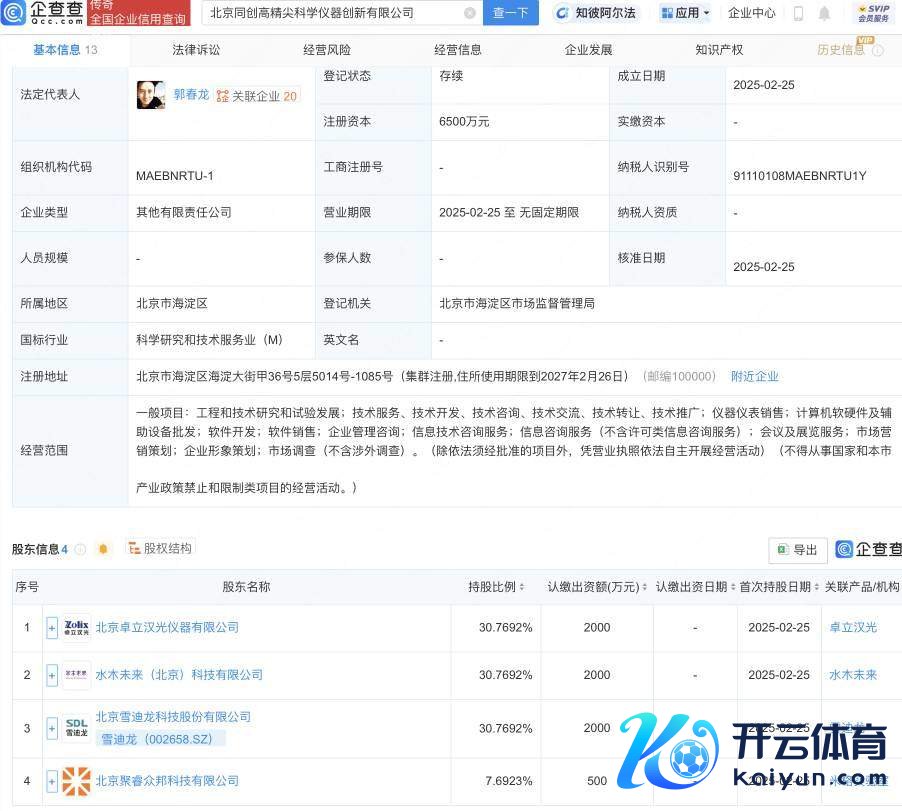Export shareholder list with 导出 button

click(x=798, y=550)
